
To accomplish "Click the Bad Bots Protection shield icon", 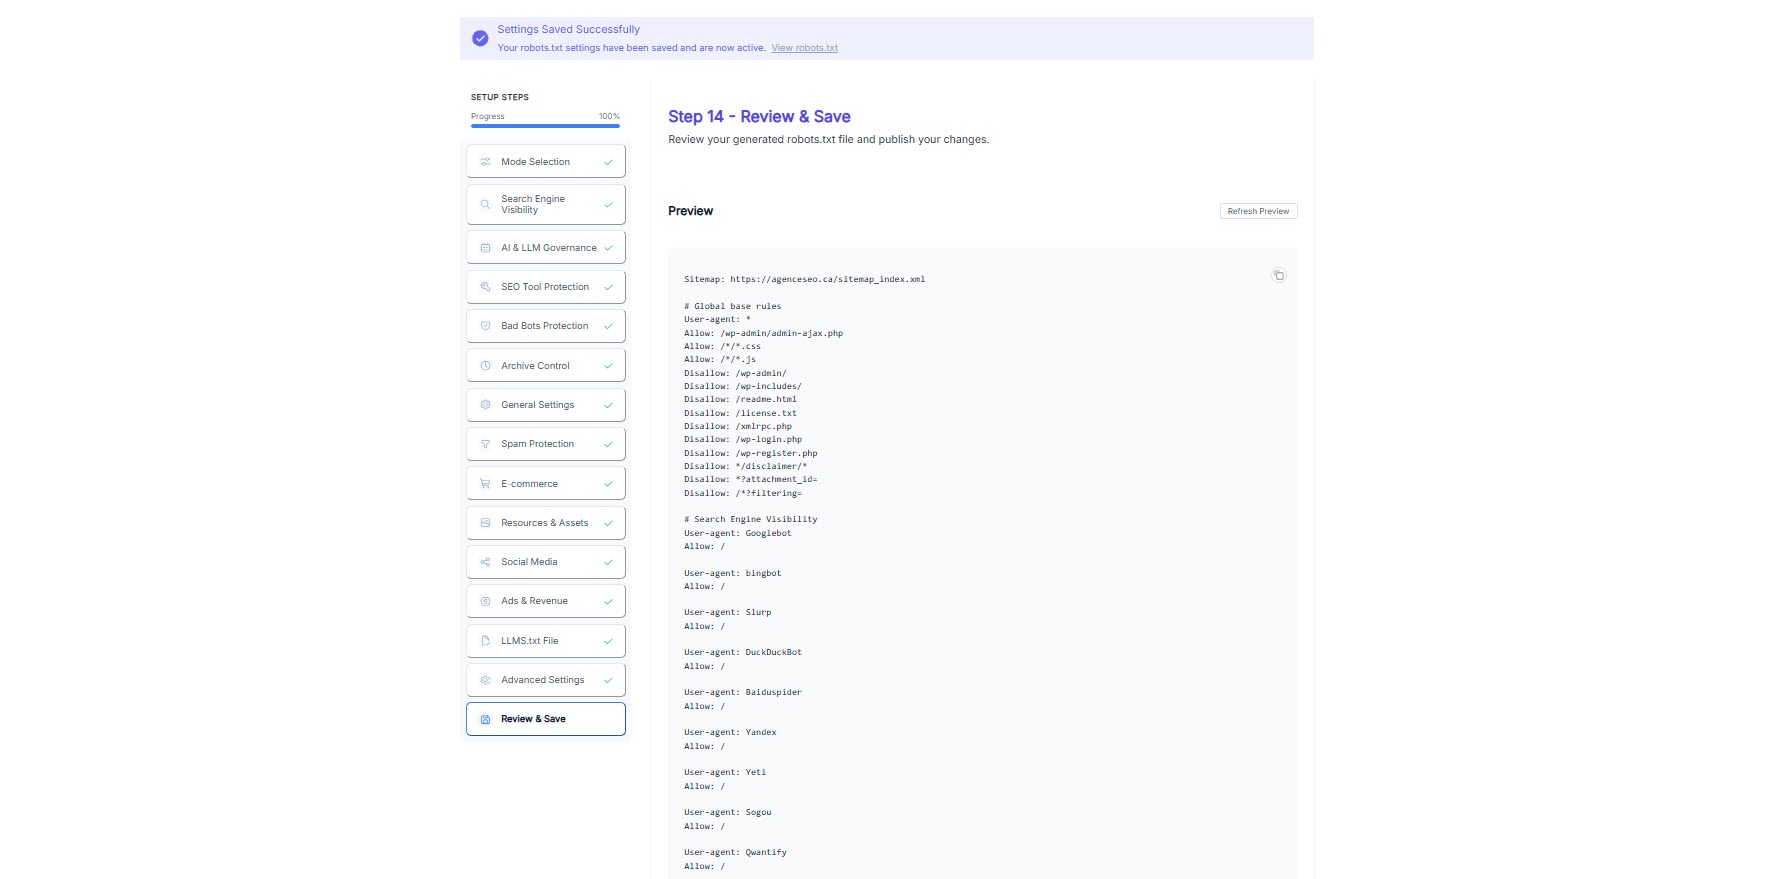I will click(485, 326).
